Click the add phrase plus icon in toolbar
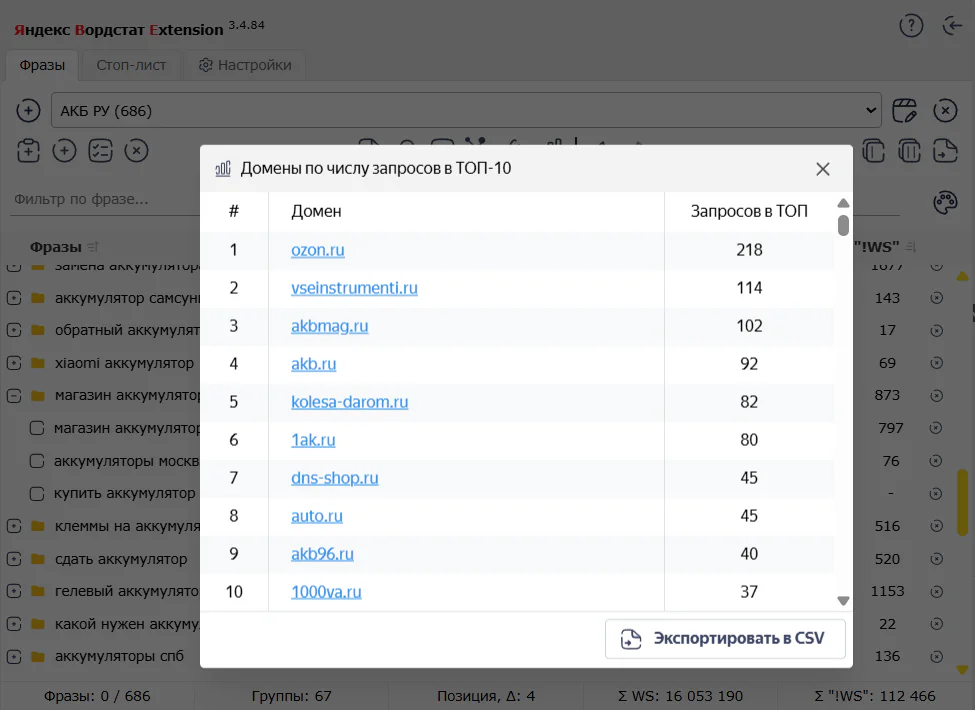This screenshot has width=975, height=710. [64, 150]
